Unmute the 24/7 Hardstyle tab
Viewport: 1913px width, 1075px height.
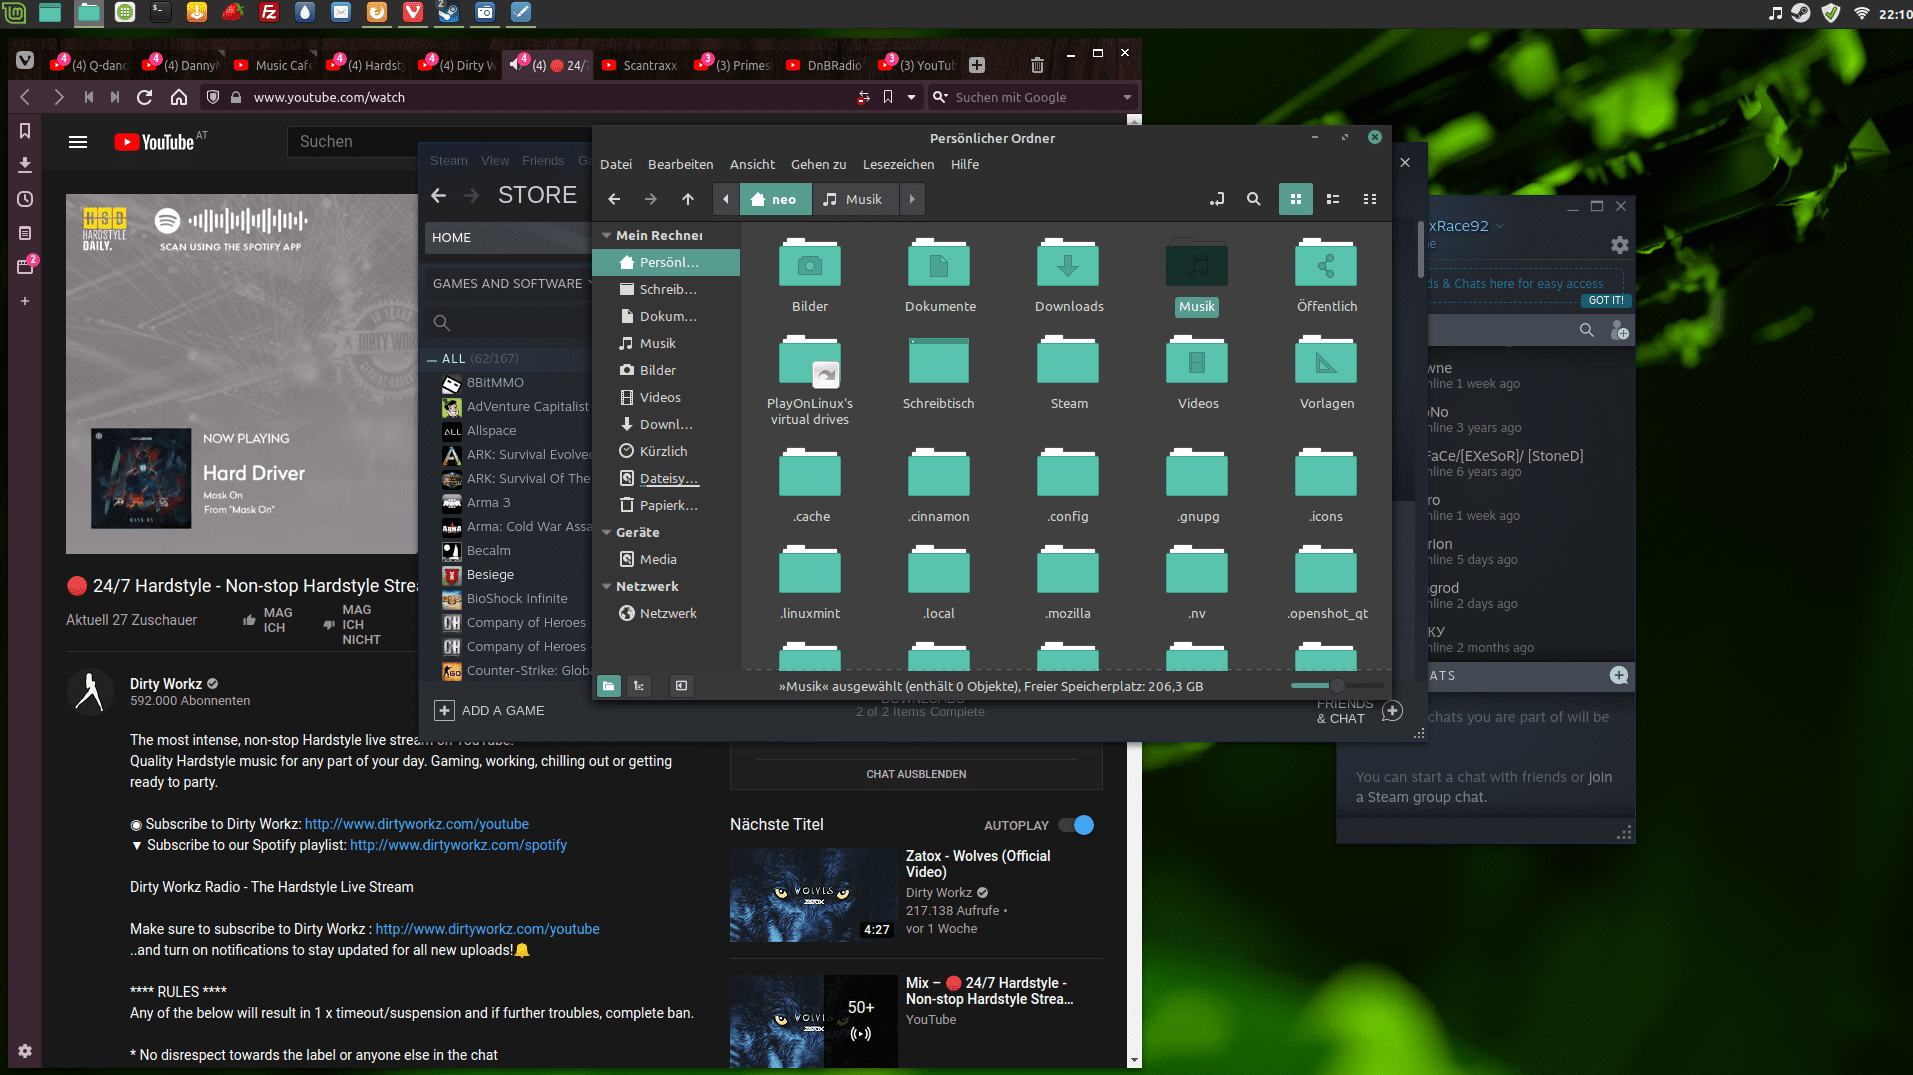[515, 63]
